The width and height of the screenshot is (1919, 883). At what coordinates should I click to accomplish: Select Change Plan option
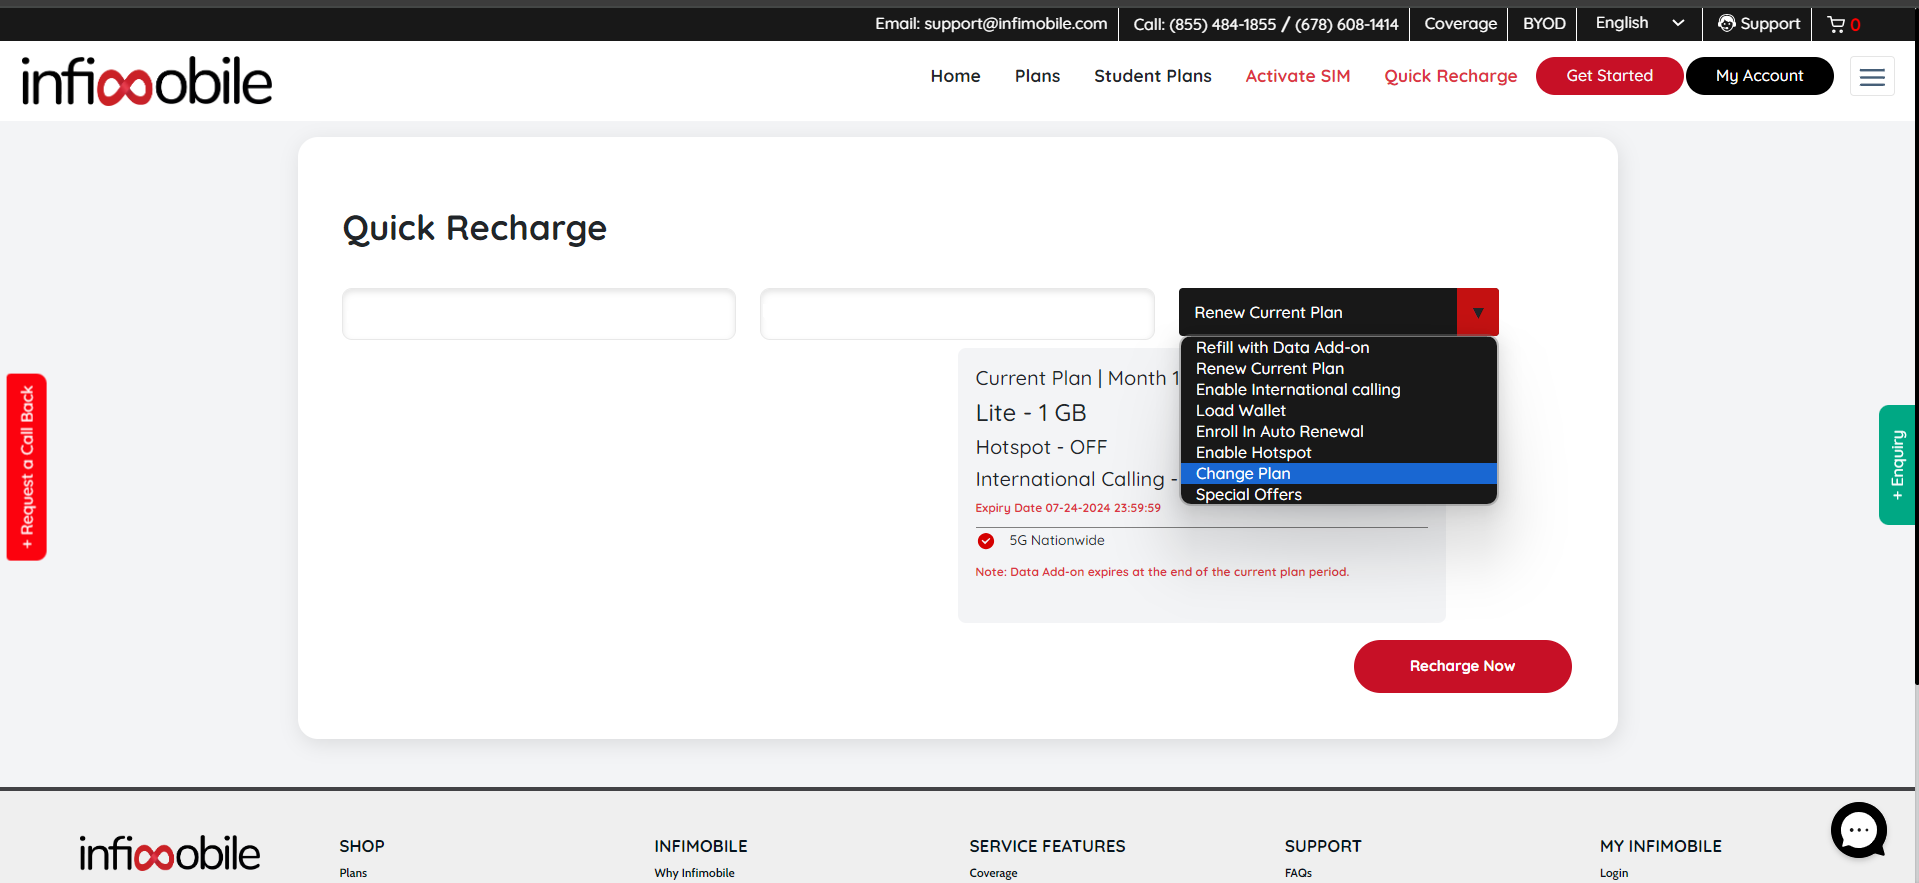coord(1338,474)
